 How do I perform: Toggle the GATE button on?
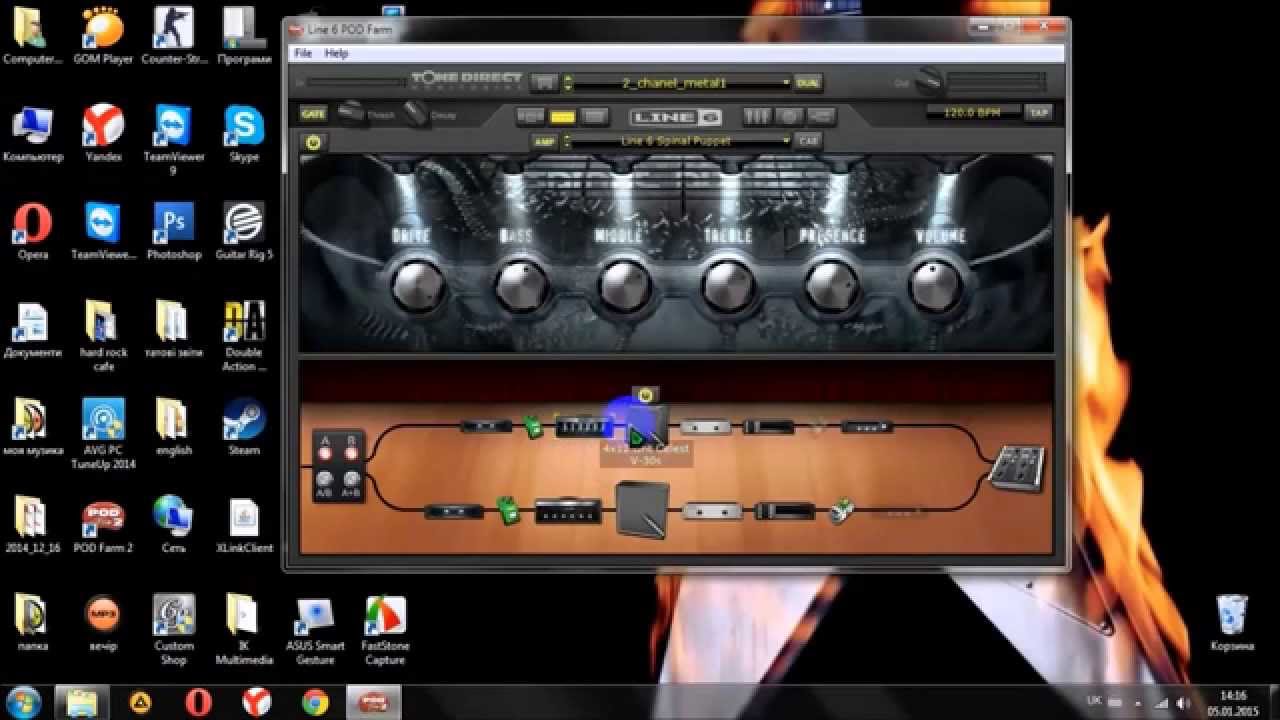tap(313, 114)
